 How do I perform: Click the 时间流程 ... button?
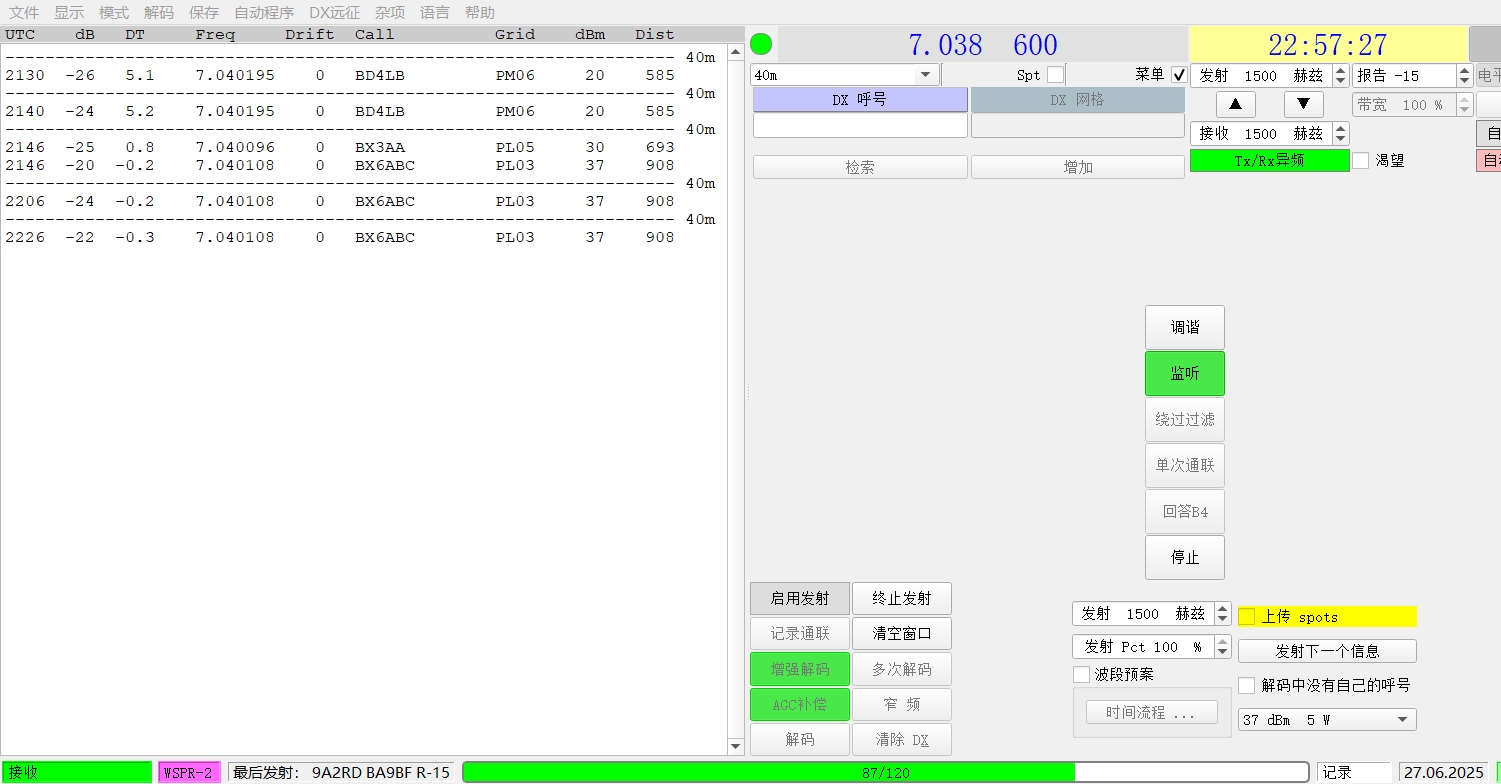tap(1152, 713)
